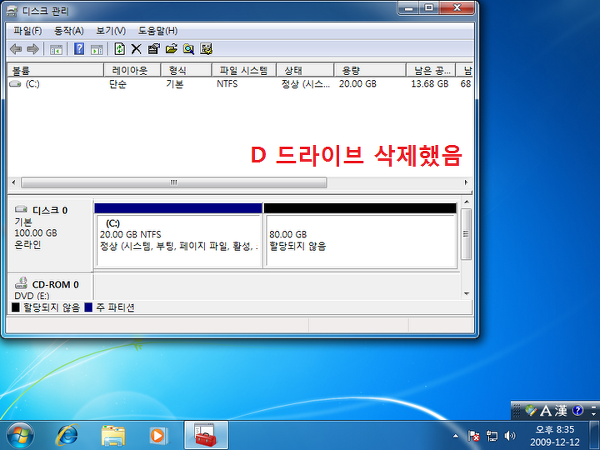Open the 동작(A) menu
The image size is (600, 450).
point(69,31)
